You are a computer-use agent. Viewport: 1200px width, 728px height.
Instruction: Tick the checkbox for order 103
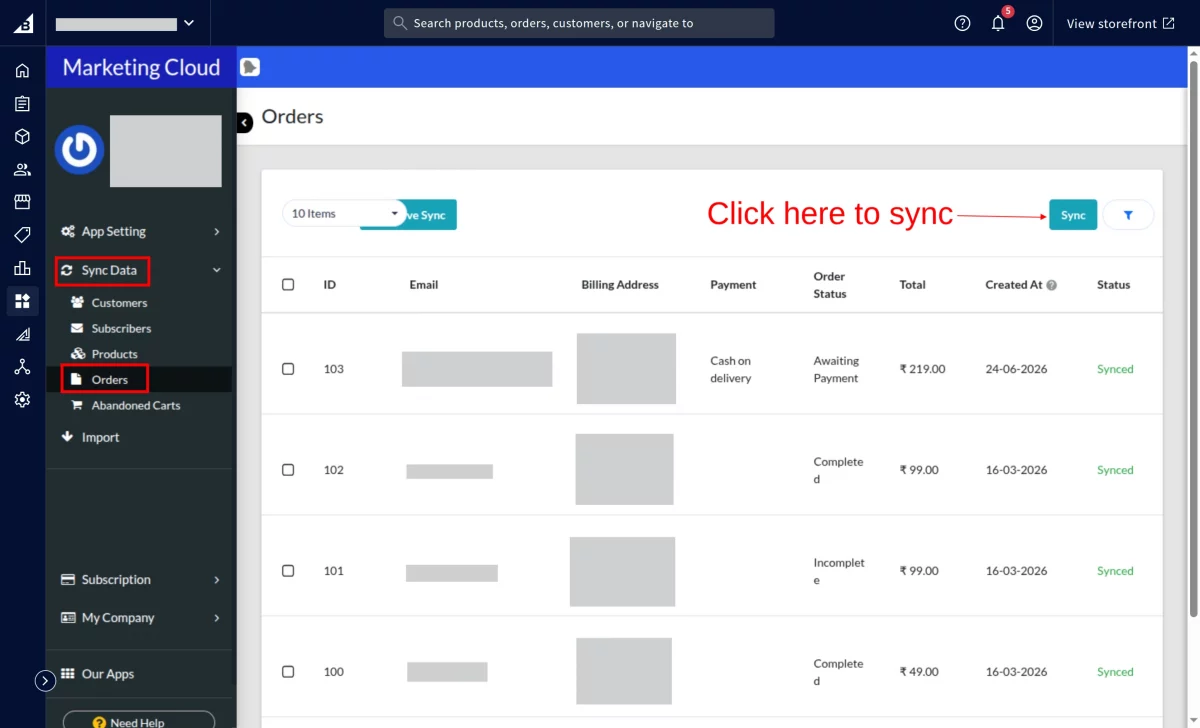[x=288, y=369]
